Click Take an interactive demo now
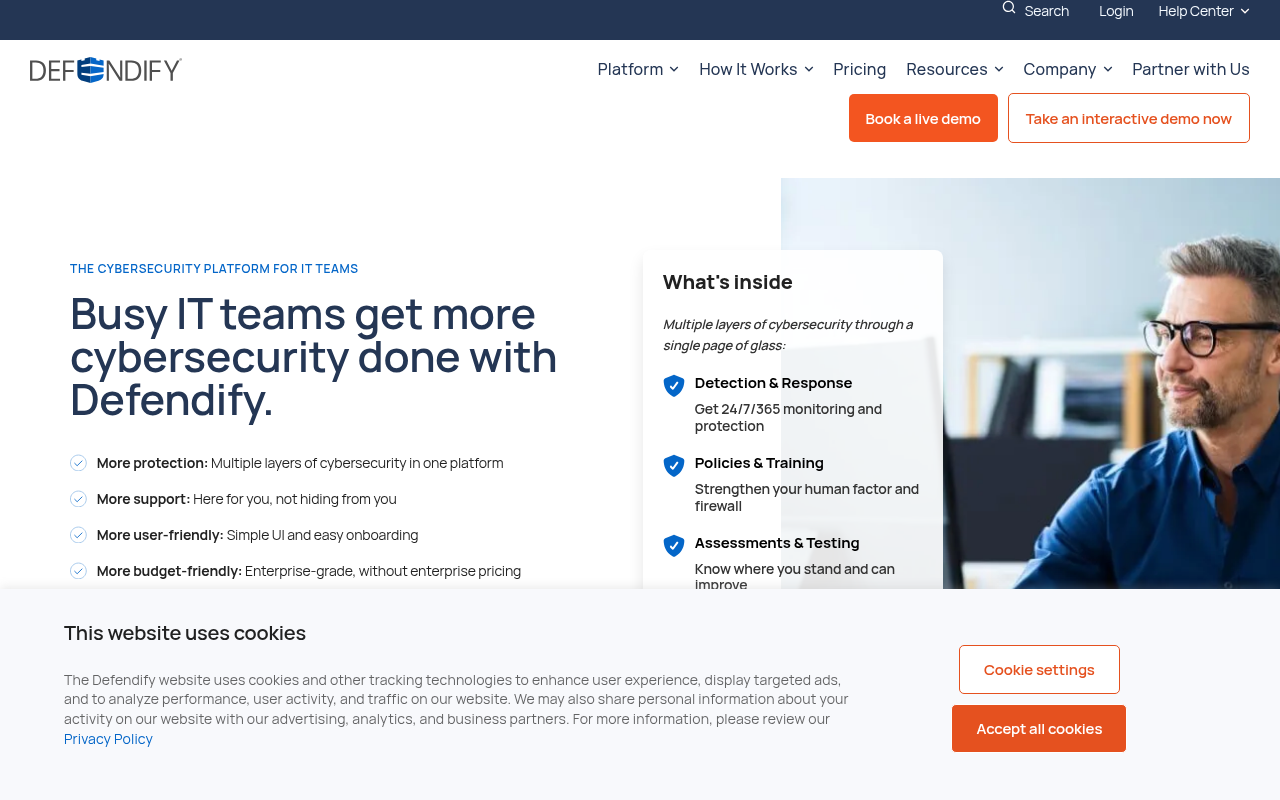Screen dimensions: 1280x800 point(1129,118)
